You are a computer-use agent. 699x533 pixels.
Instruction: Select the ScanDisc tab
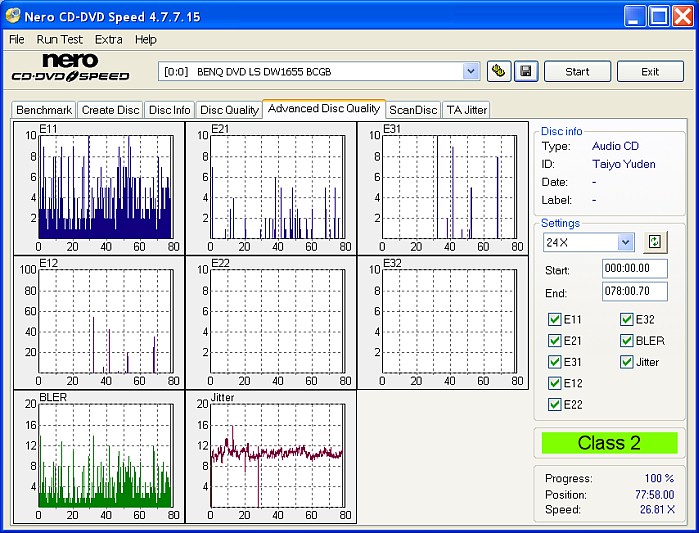coord(413,110)
